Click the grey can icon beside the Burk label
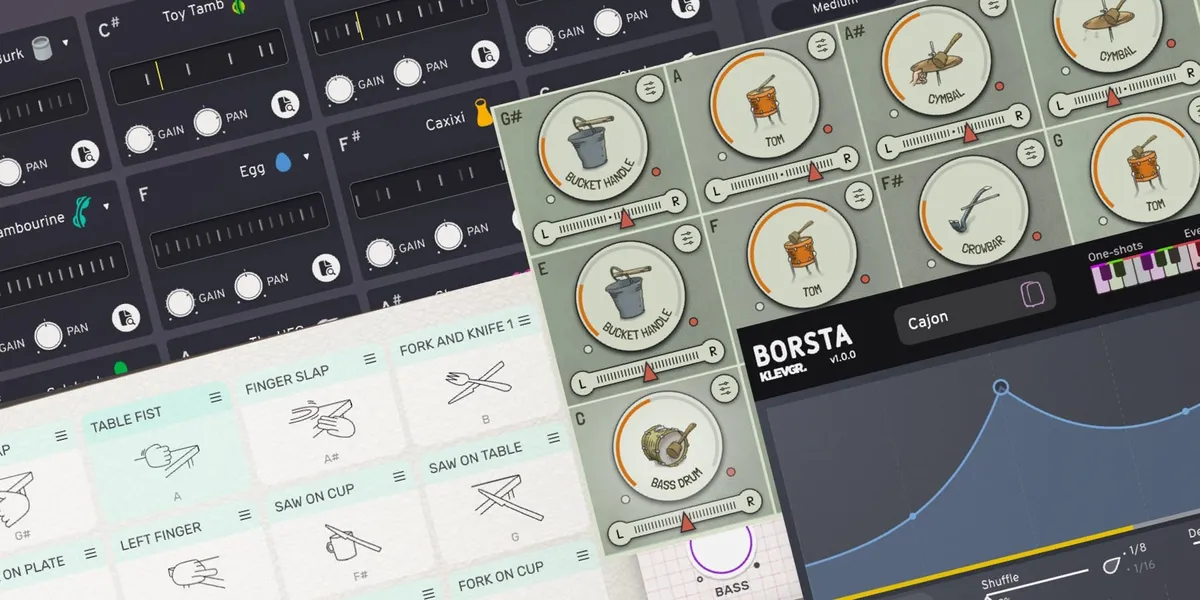The width and height of the screenshot is (1200, 600). (42, 48)
